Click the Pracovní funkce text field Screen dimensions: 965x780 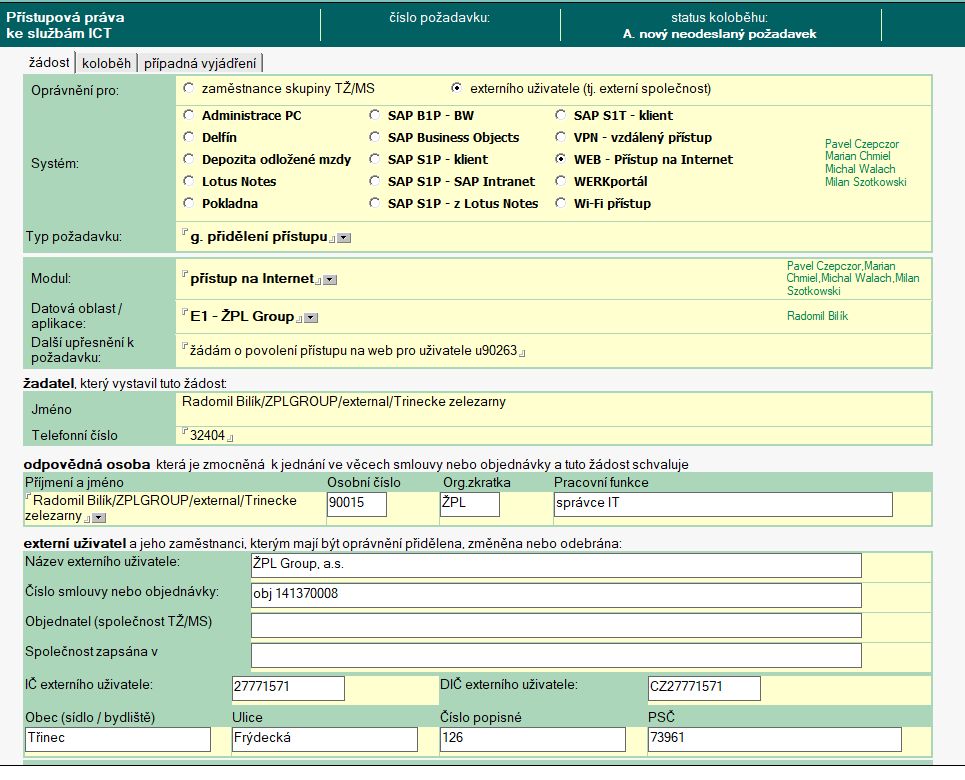(722, 504)
